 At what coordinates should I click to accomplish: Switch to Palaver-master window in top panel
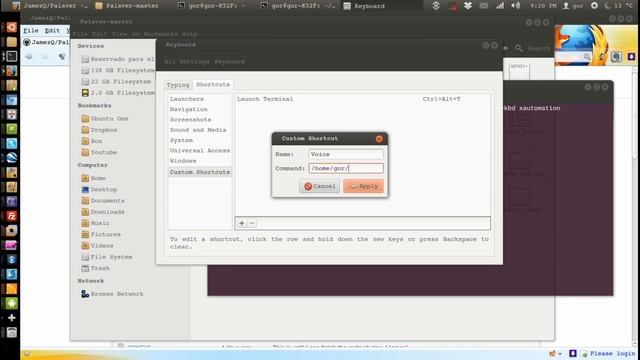pyautogui.click(x=127, y=6)
